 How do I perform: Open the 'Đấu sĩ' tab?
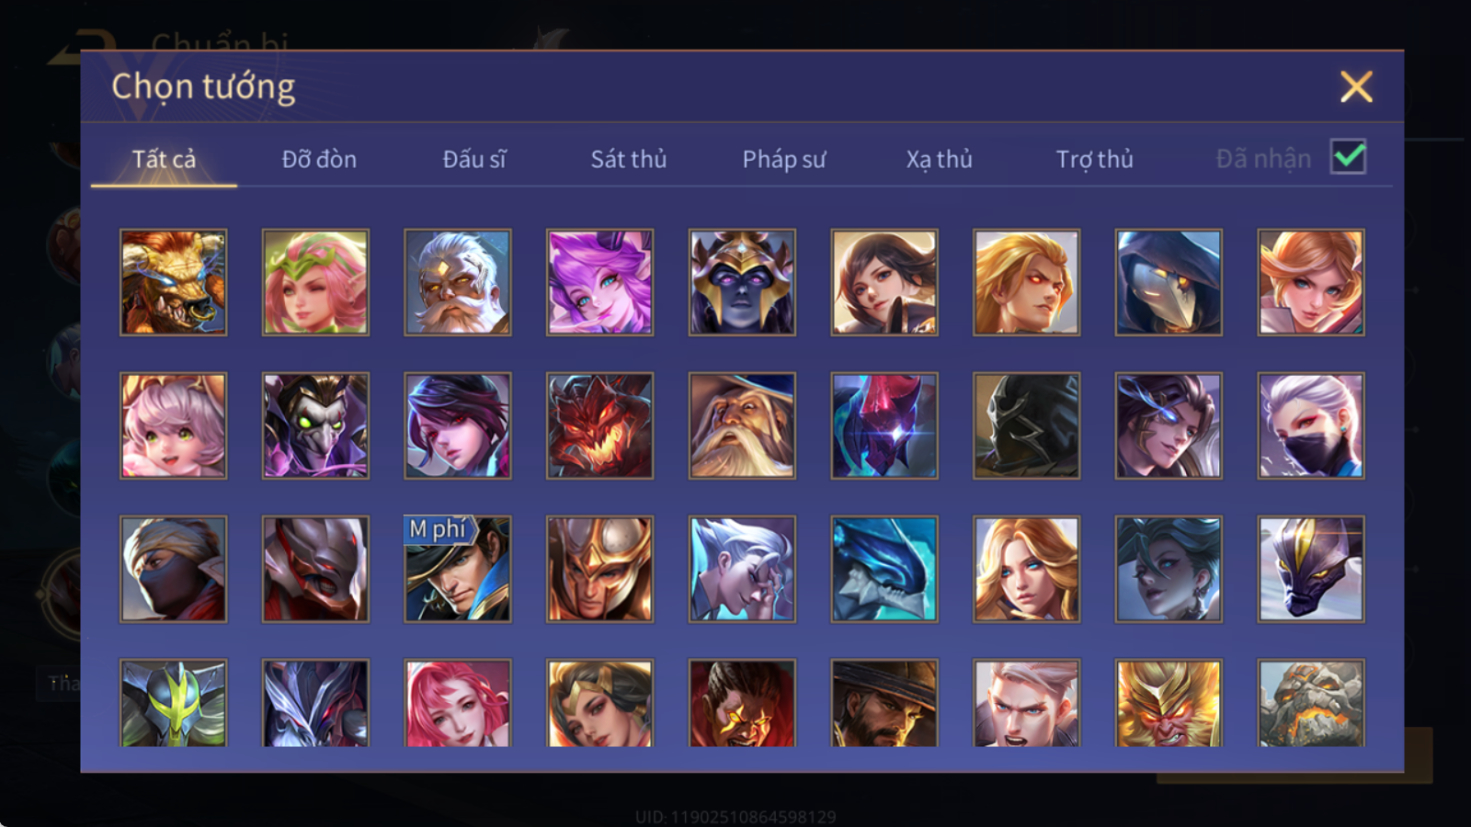(x=474, y=159)
